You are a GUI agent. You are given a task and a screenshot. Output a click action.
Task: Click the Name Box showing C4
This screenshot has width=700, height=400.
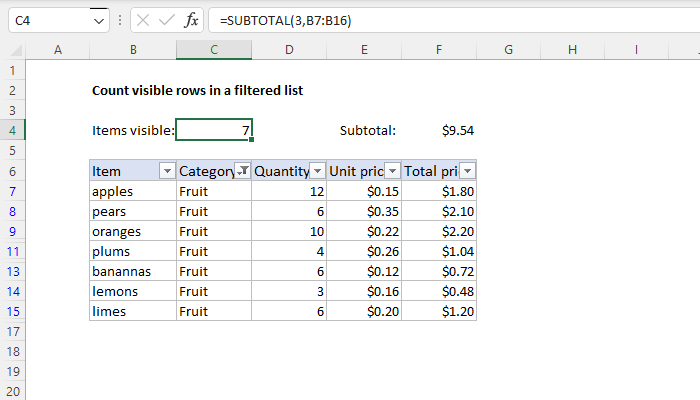coord(45,19)
